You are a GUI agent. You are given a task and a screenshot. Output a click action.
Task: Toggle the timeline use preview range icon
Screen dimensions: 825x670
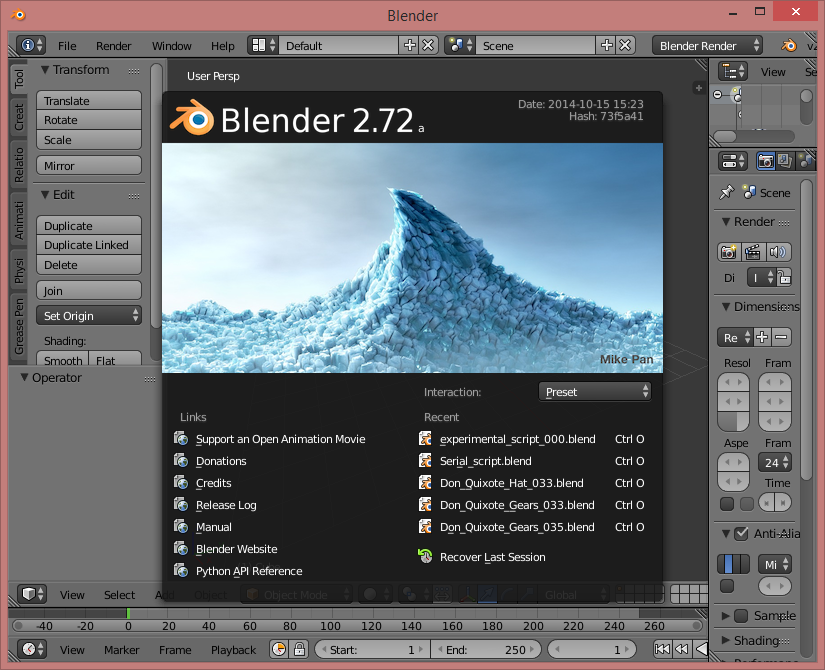(x=279, y=649)
